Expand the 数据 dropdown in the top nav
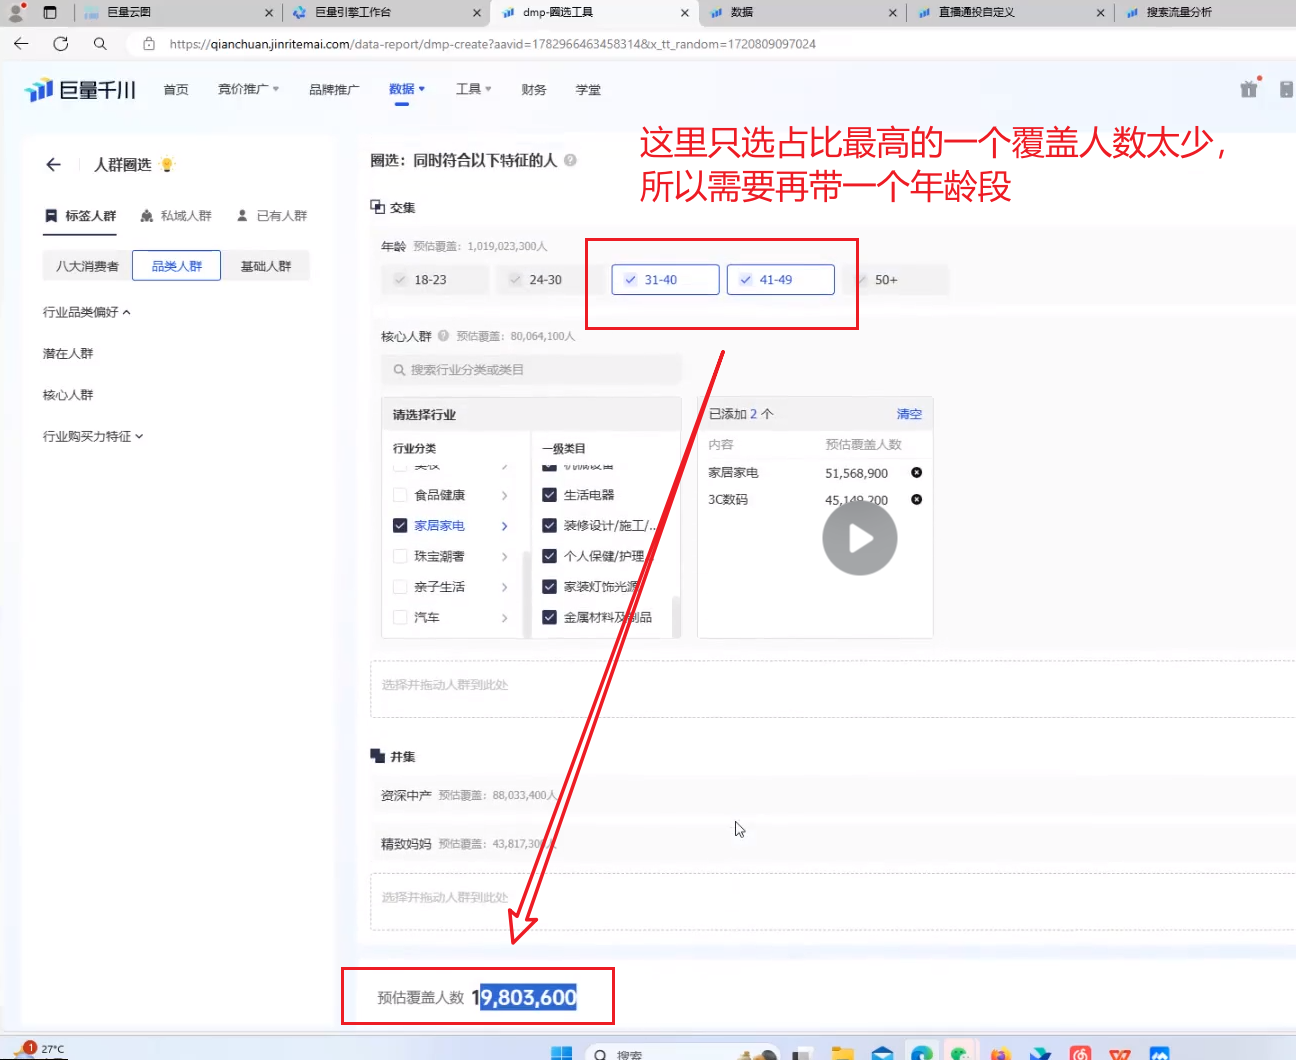The height and width of the screenshot is (1060, 1296). coord(407,89)
